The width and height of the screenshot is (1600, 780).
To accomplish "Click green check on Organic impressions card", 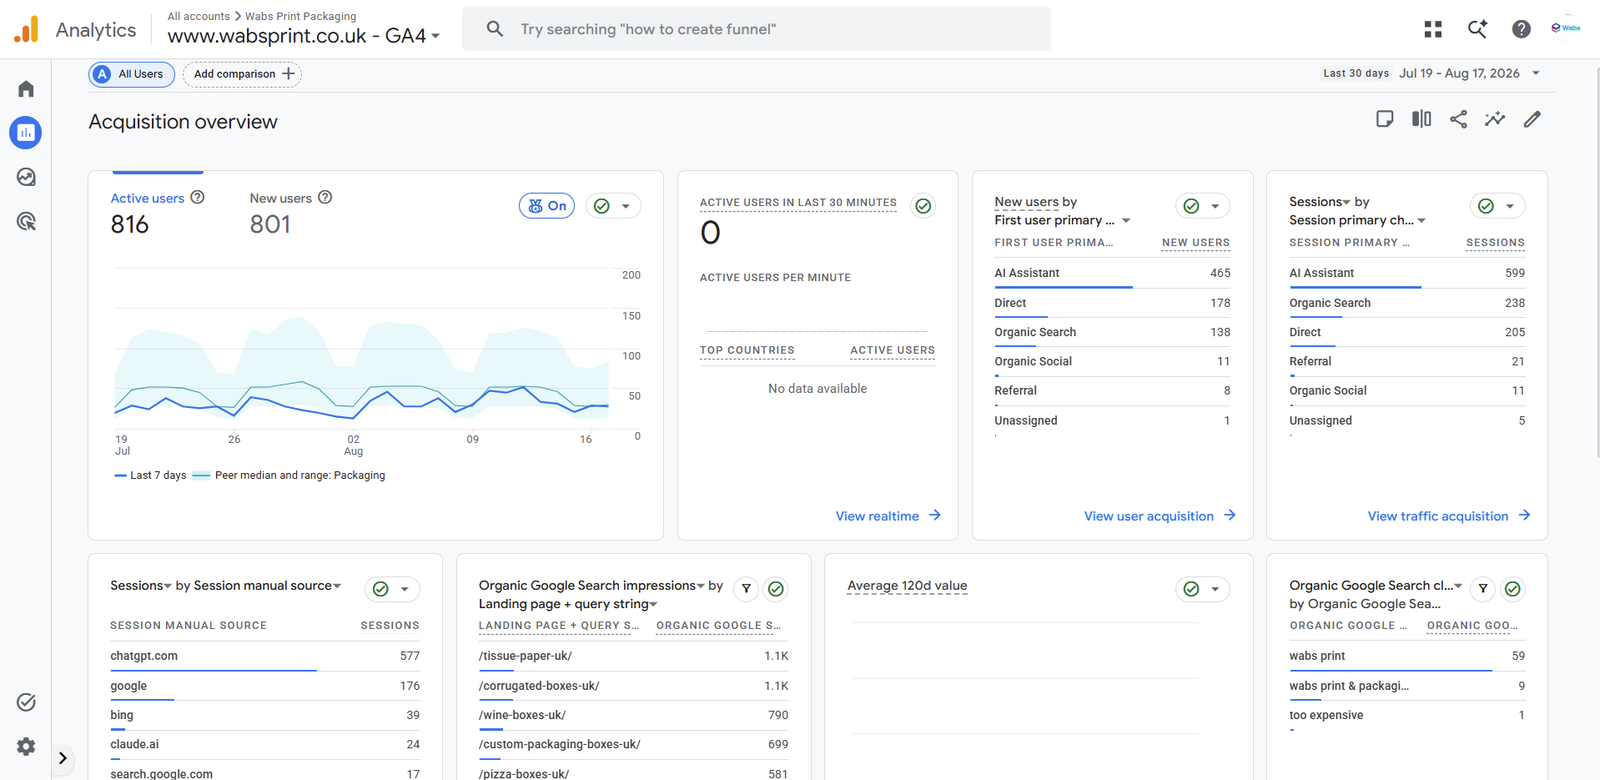I will 776,589.
